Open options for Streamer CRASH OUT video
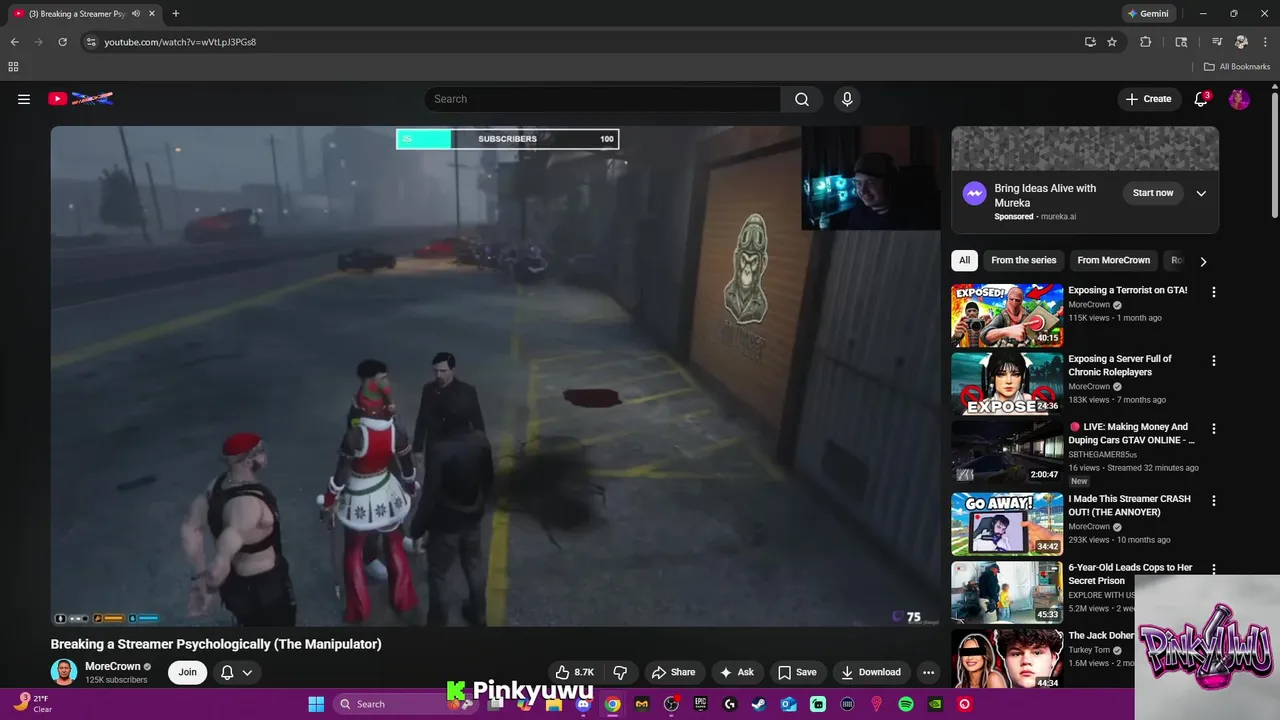 coord(1214,500)
